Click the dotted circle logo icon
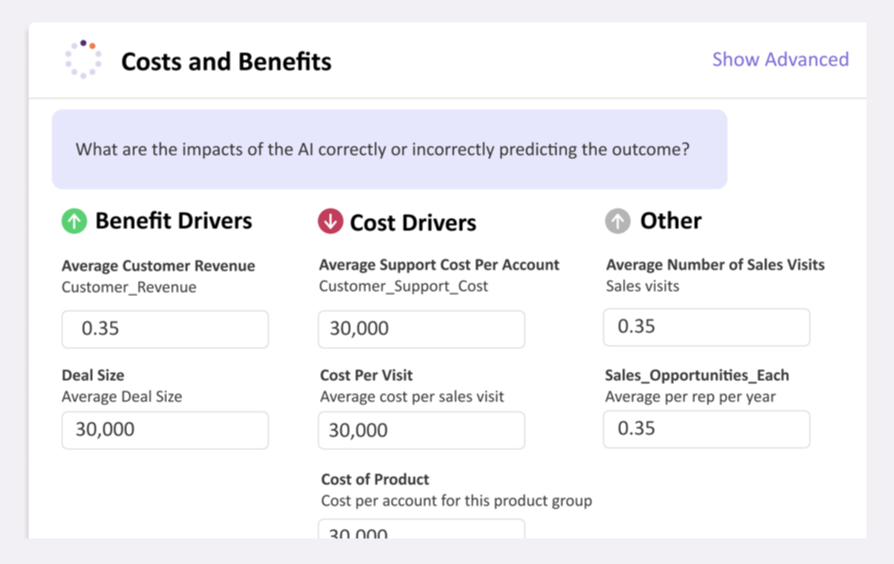 pyautogui.click(x=83, y=59)
